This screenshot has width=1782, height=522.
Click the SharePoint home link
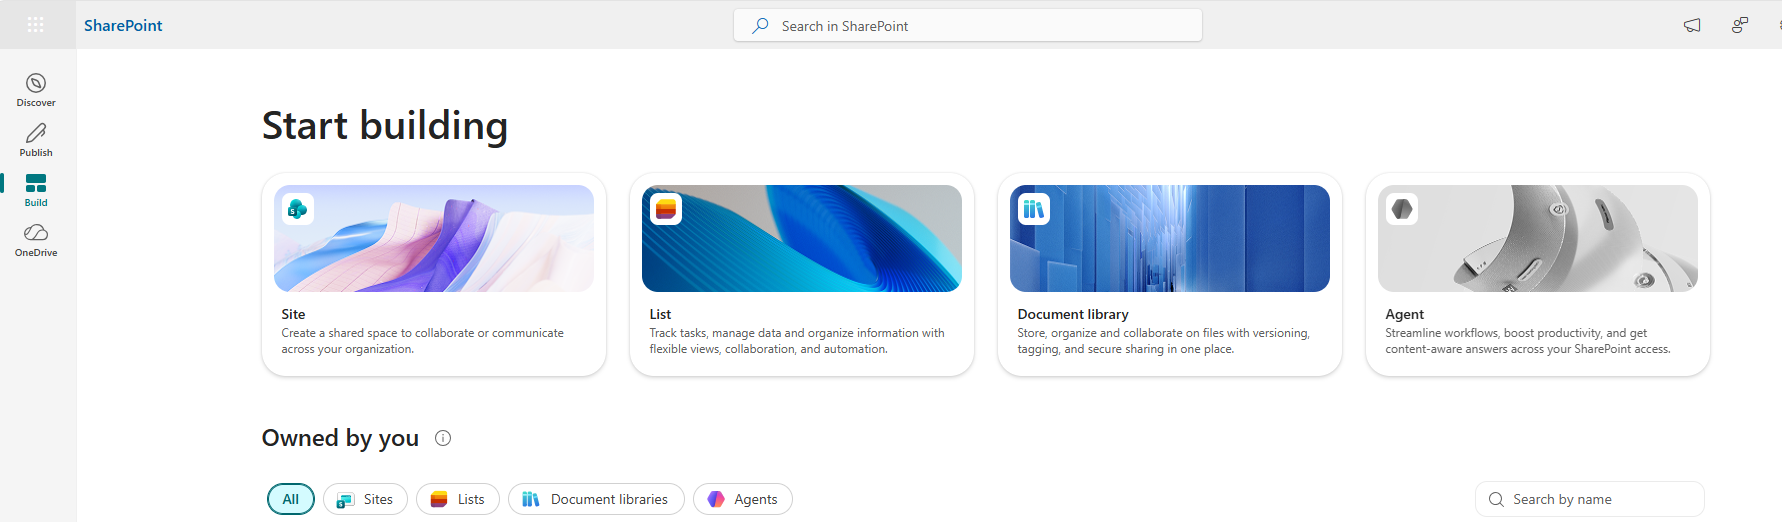123,26
